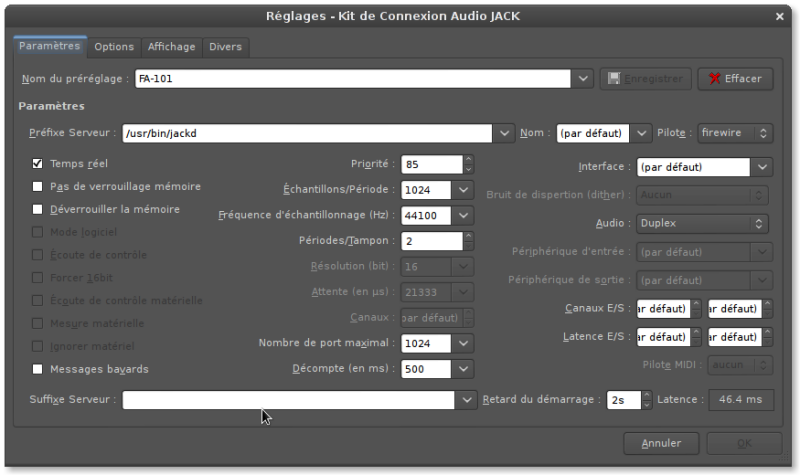
Task: Click the Enregistrer floppy disk icon
Action: [614, 79]
